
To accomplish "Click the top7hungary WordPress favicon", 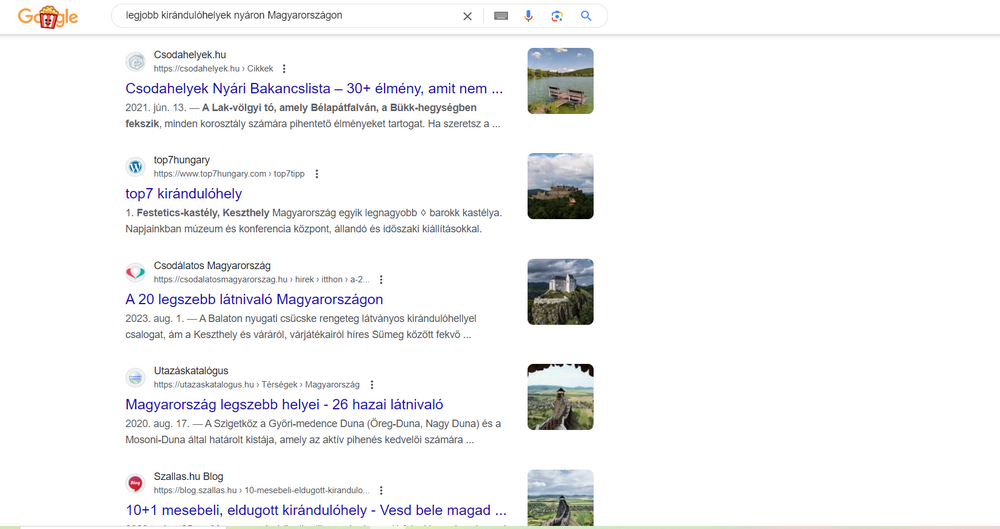I will pos(135,167).
